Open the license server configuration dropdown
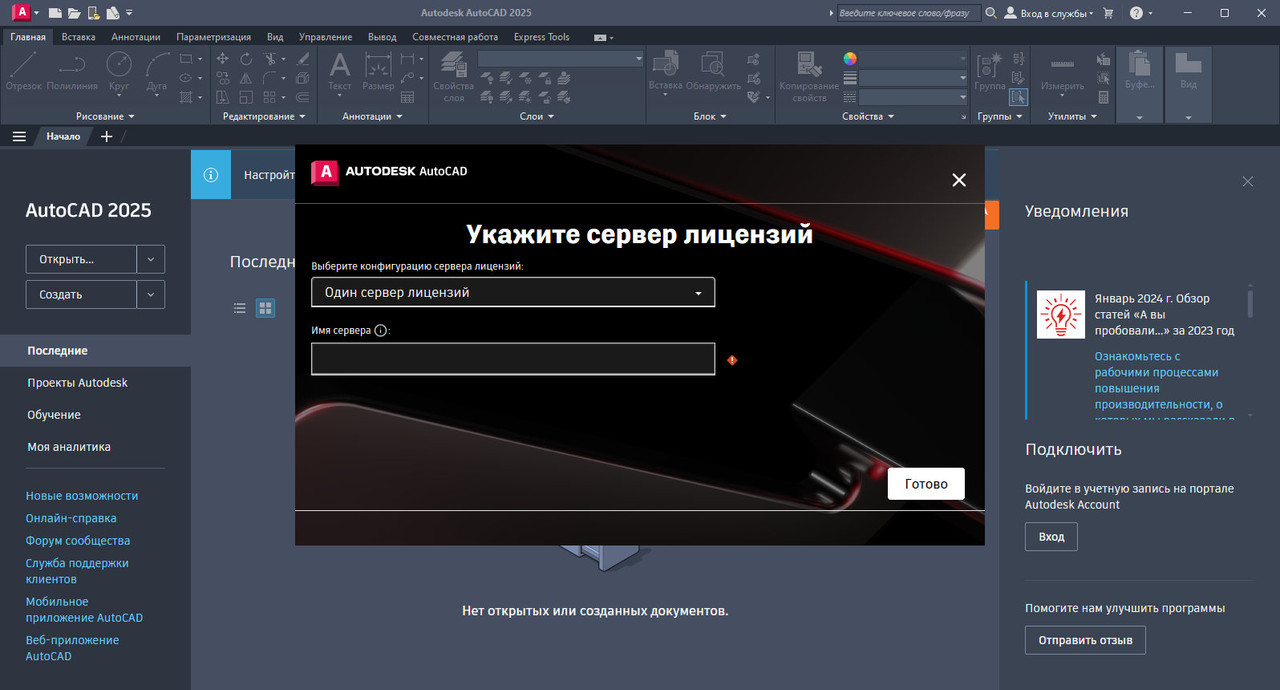Viewport: 1280px width, 690px height. tap(513, 292)
